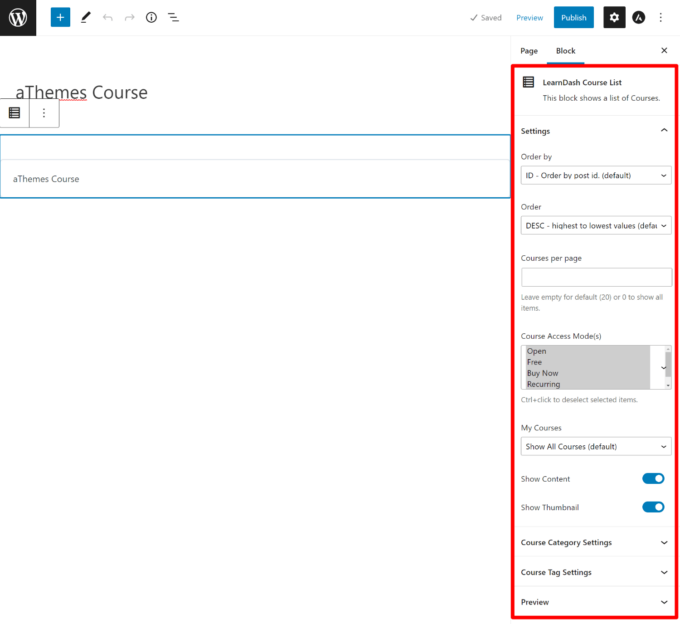Open the document Details info icon
Screen dimensions: 680x624
[151, 17]
